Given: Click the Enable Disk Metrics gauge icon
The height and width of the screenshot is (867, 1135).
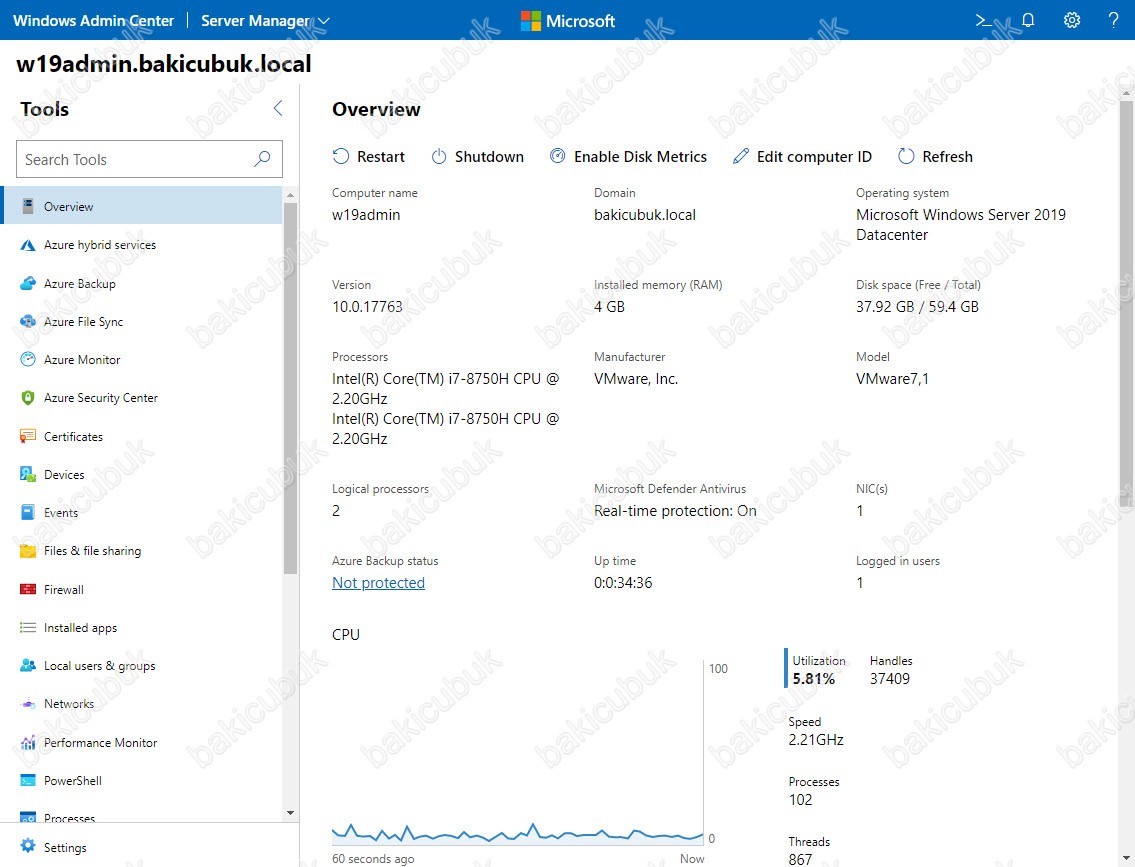Looking at the screenshot, I should coord(557,156).
